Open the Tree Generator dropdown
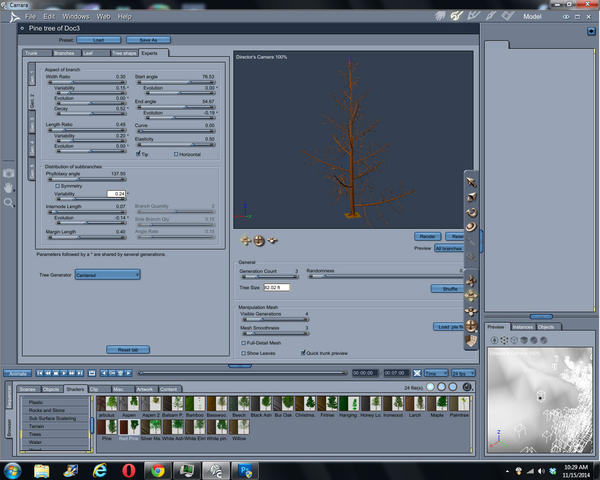The image size is (600, 480). [x=107, y=273]
